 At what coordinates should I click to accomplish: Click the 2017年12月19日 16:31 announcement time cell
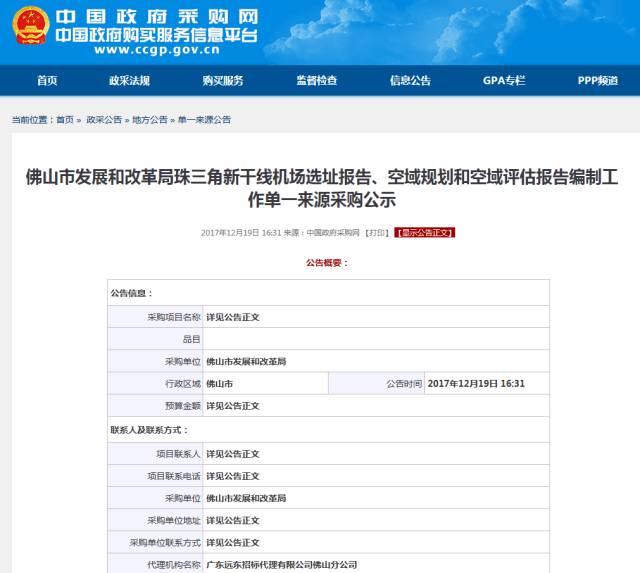point(476,384)
